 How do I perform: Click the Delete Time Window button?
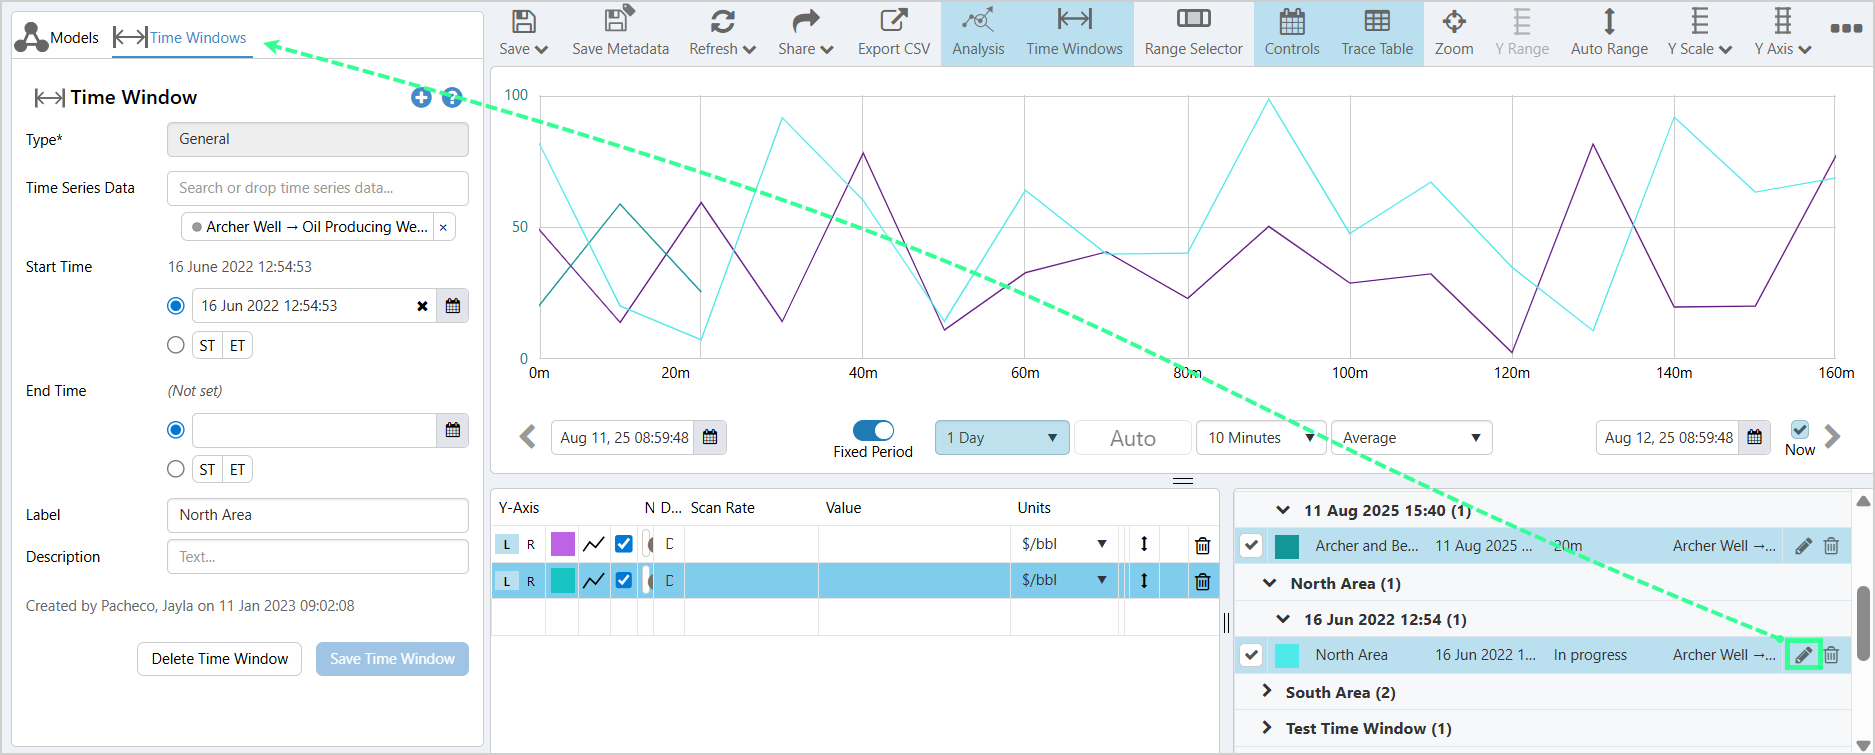(x=219, y=659)
